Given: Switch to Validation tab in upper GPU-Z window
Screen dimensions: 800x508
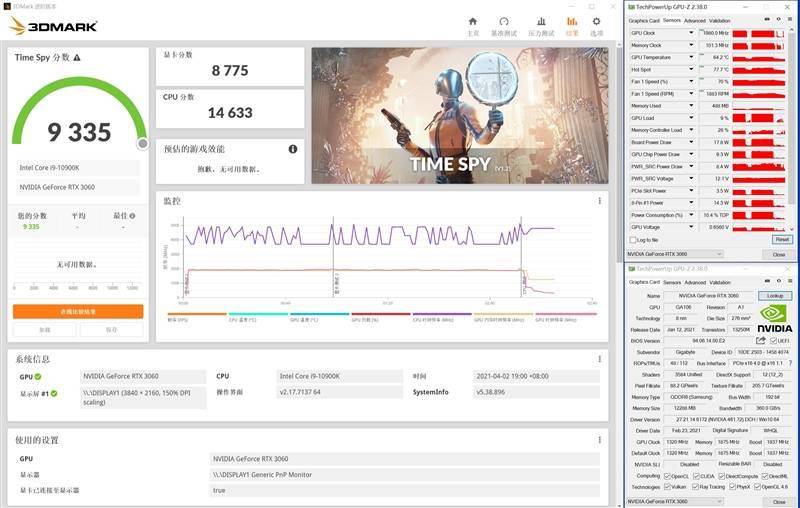Looking at the screenshot, I should pos(719,21).
